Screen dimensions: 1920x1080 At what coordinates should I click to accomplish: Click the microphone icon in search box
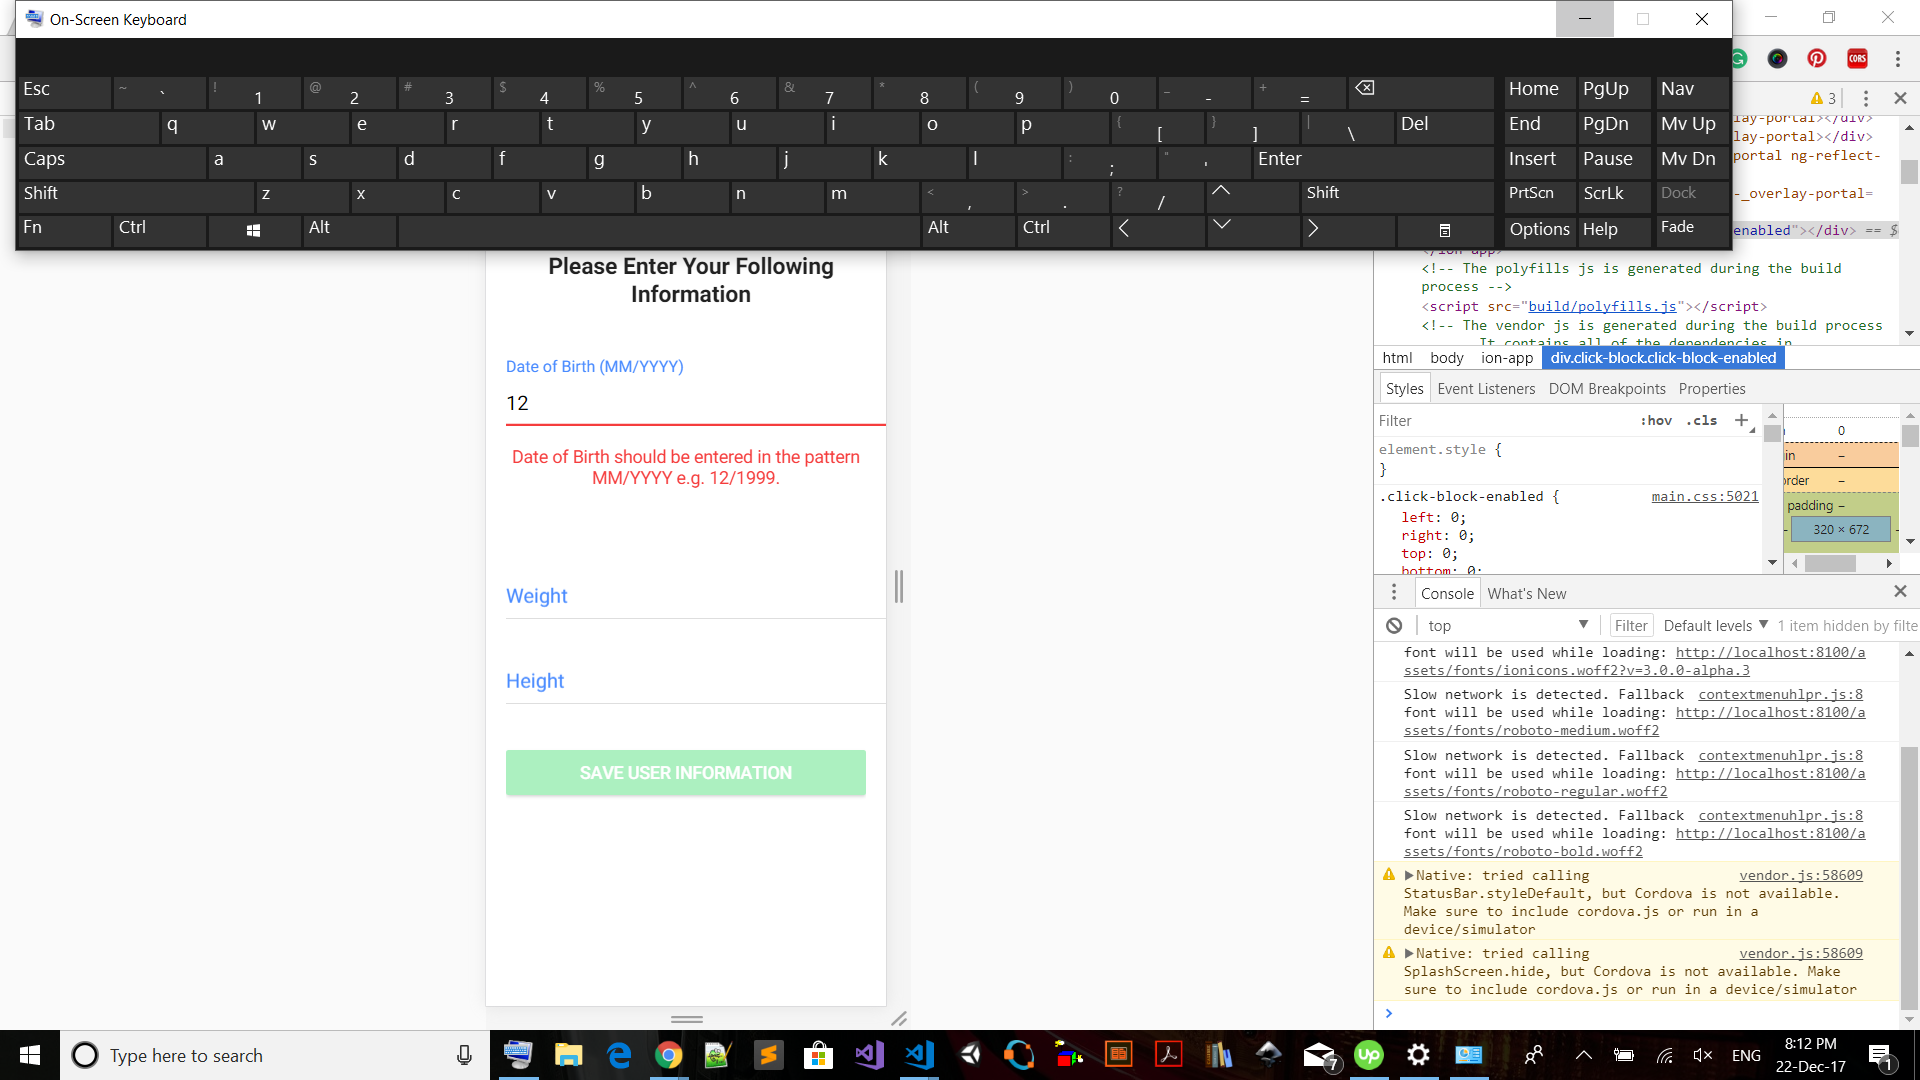click(464, 1055)
